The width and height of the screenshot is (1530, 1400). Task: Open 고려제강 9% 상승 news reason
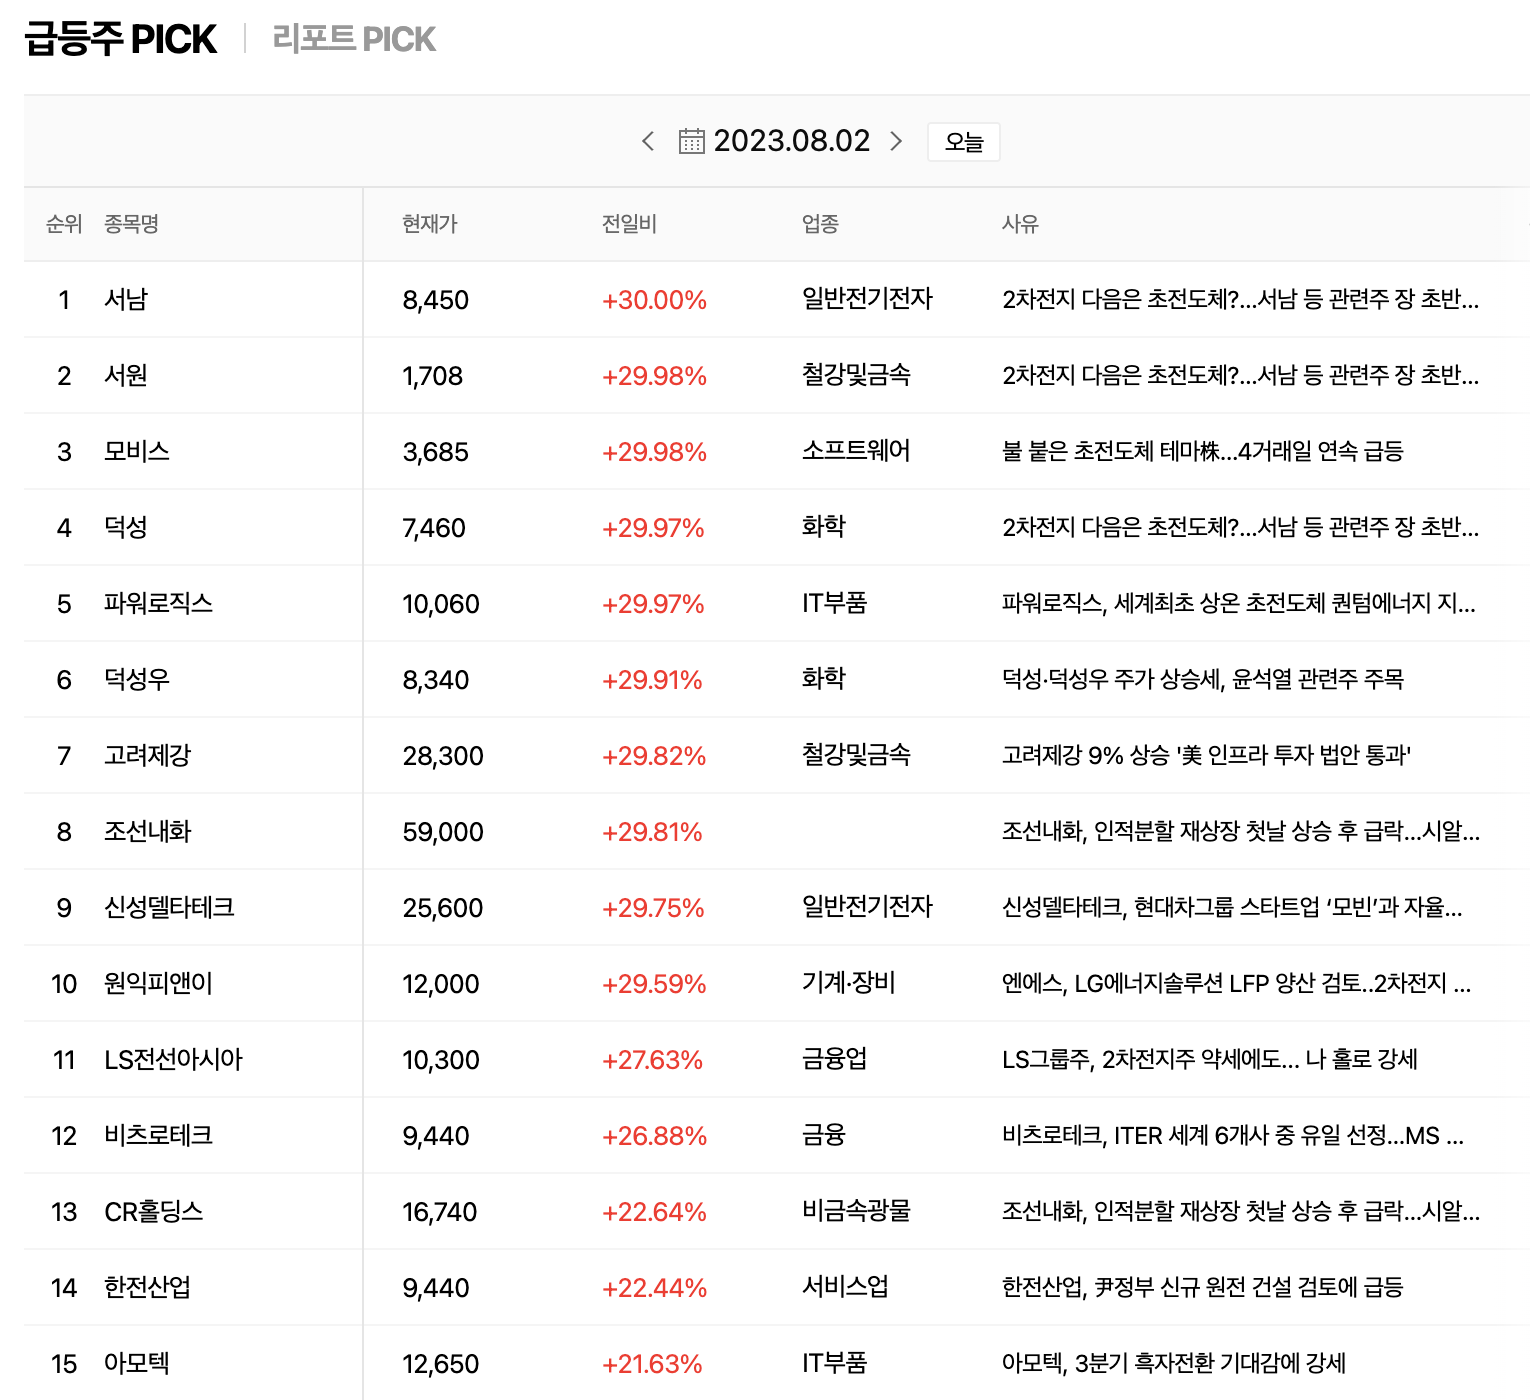coord(1206,755)
